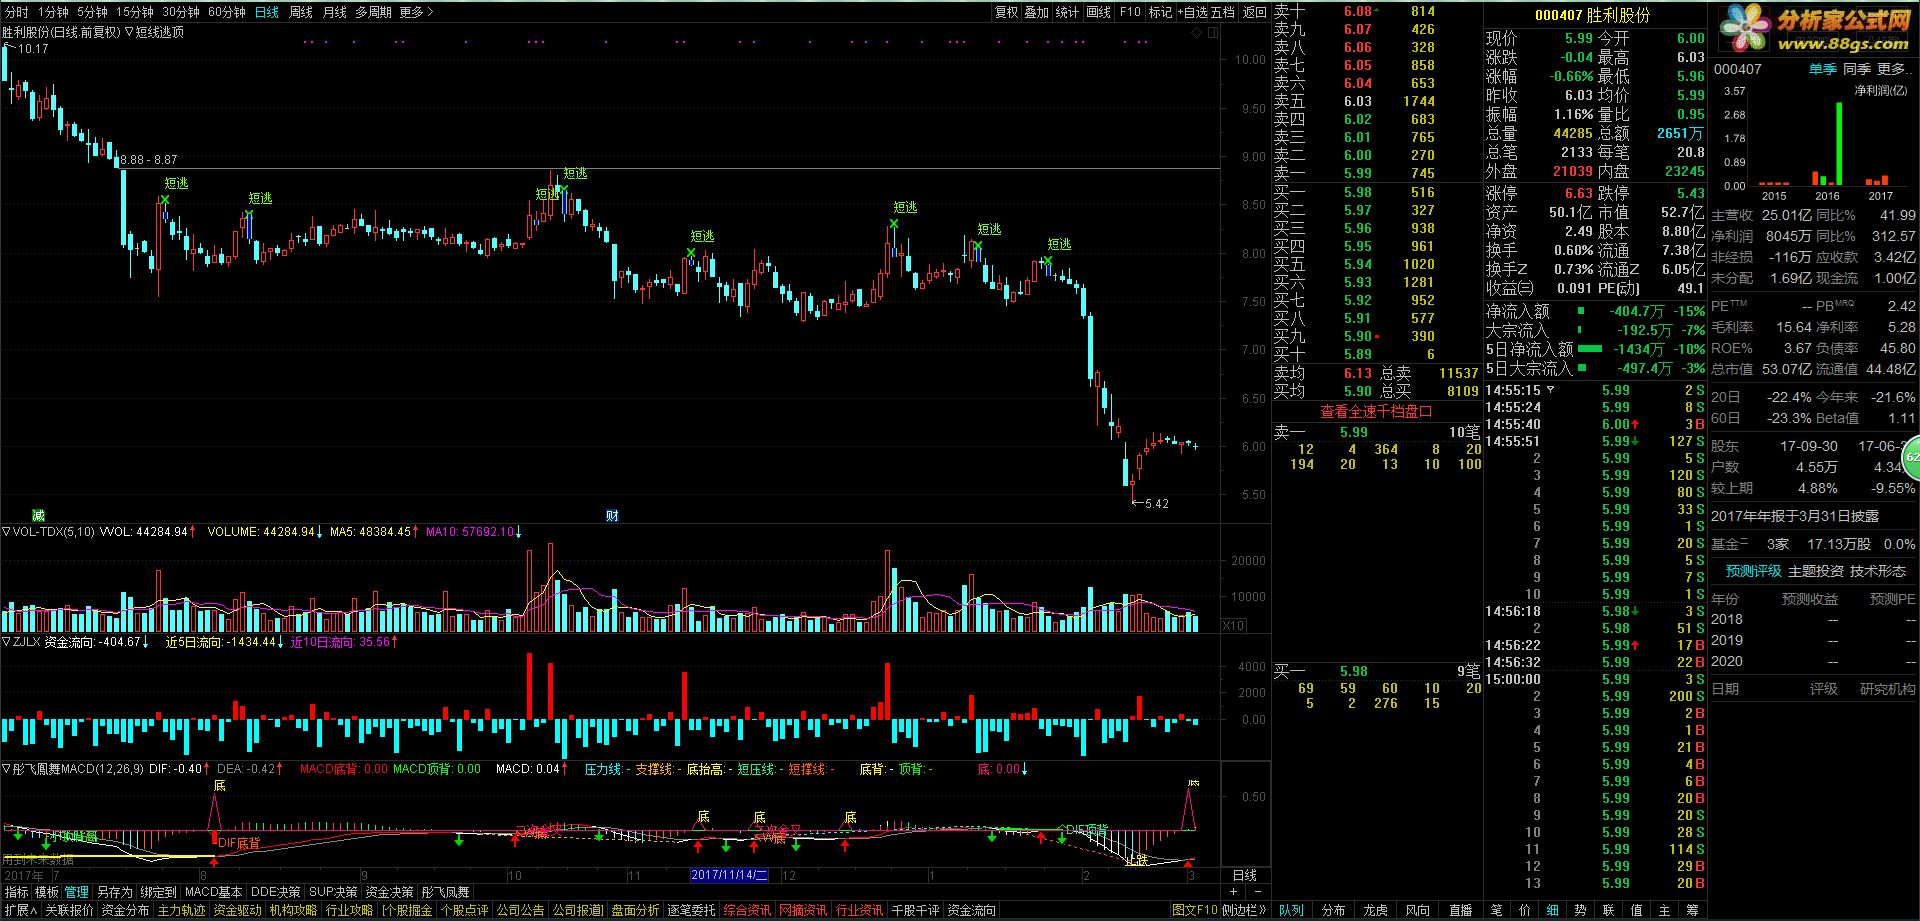Expand the 短线逃顶 indicator dropdown

click(x=129, y=32)
